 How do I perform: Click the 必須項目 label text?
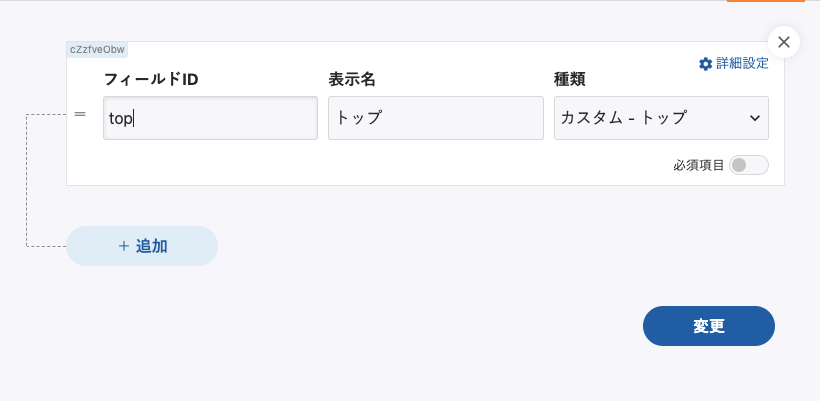698,165
